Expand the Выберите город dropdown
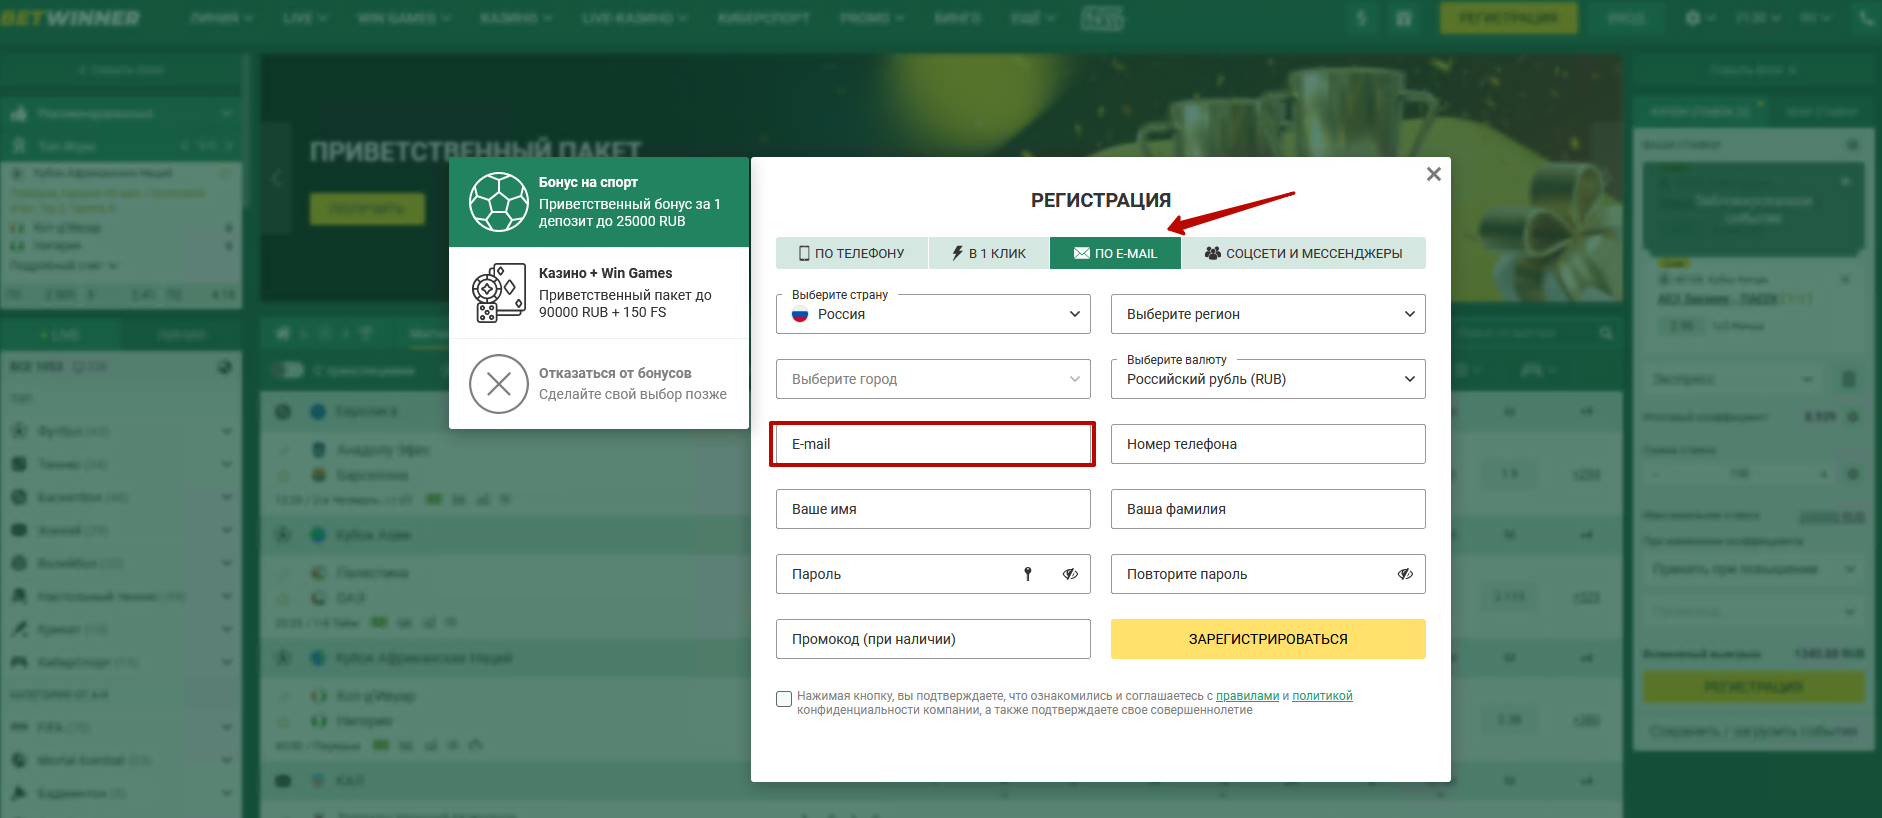The height and width of the screenshot is (818, 1882). (x=932, y=379)
